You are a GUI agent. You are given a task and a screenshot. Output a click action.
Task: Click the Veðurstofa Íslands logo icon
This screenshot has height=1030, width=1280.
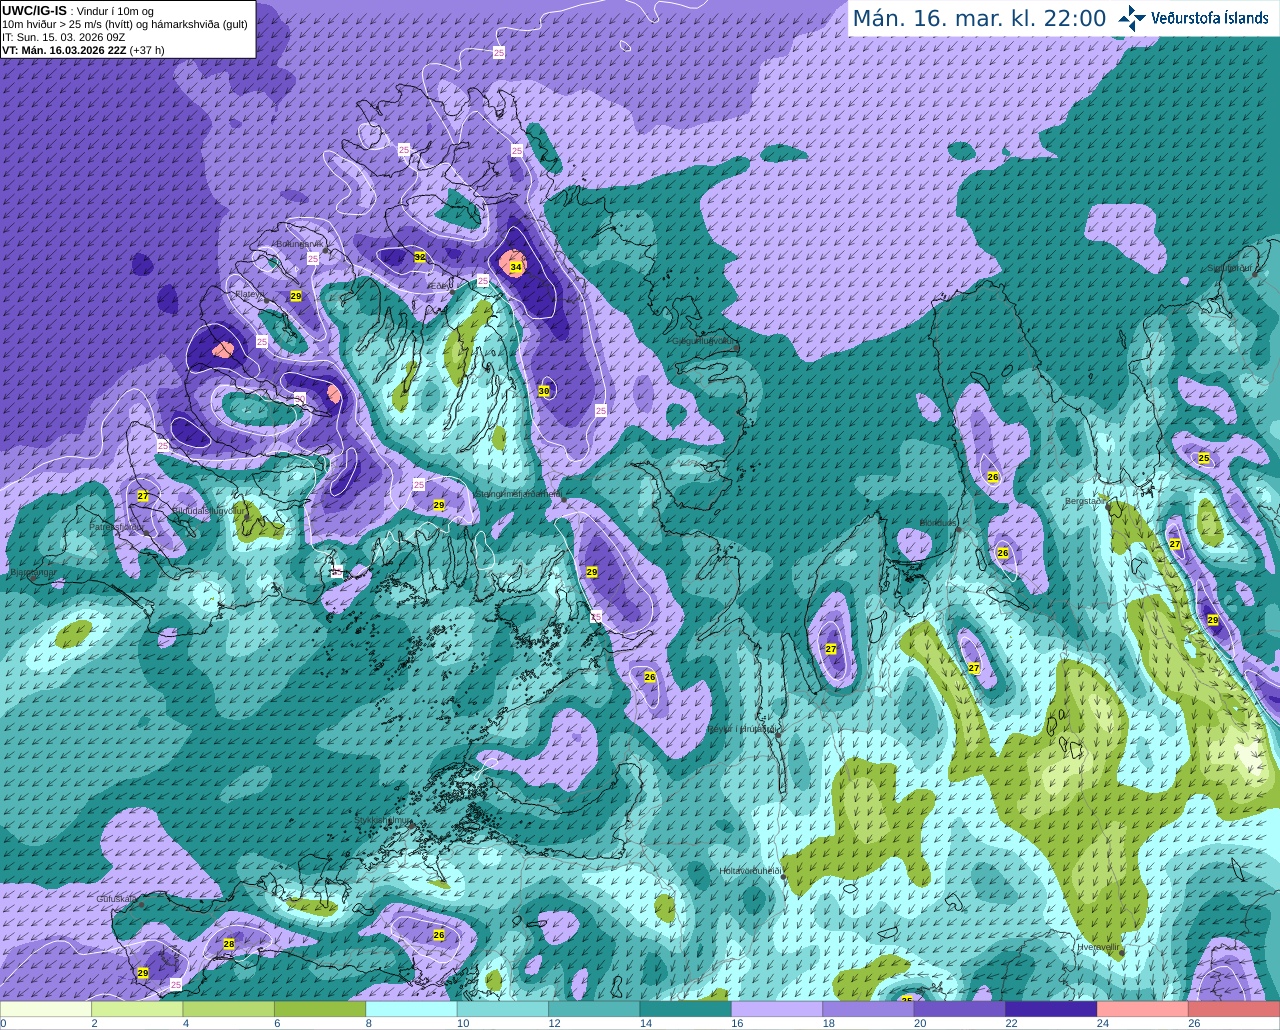coord(1132,18)
